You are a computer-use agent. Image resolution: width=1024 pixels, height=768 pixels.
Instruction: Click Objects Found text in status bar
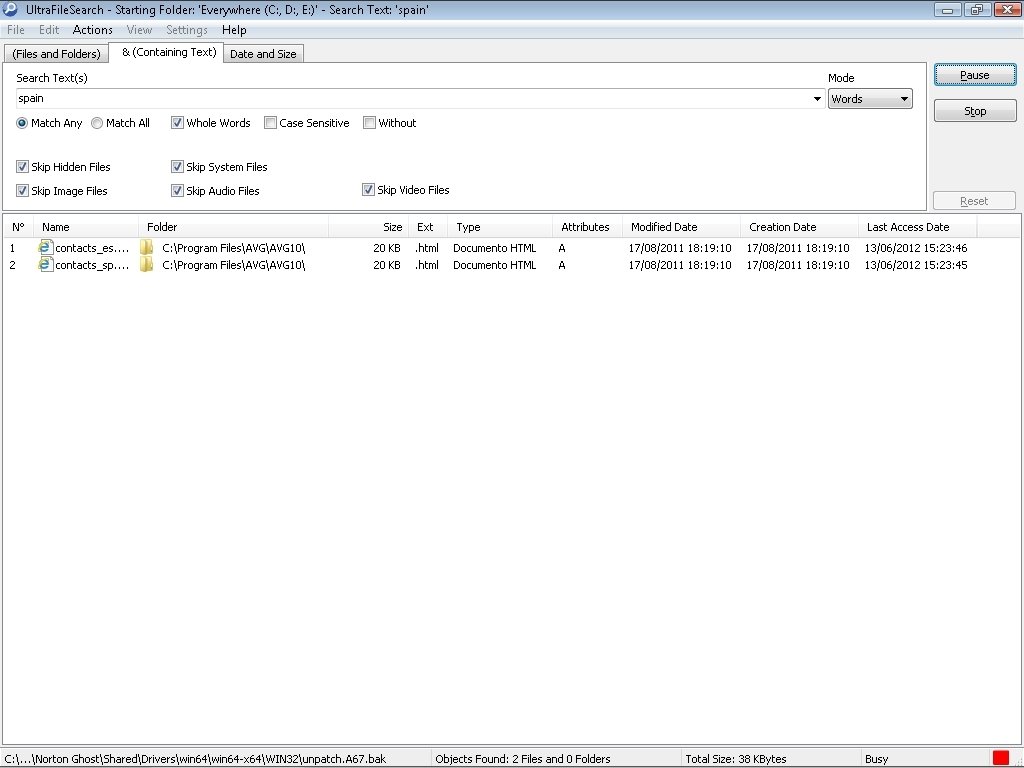pyautogui.click(x=522, y=759)
